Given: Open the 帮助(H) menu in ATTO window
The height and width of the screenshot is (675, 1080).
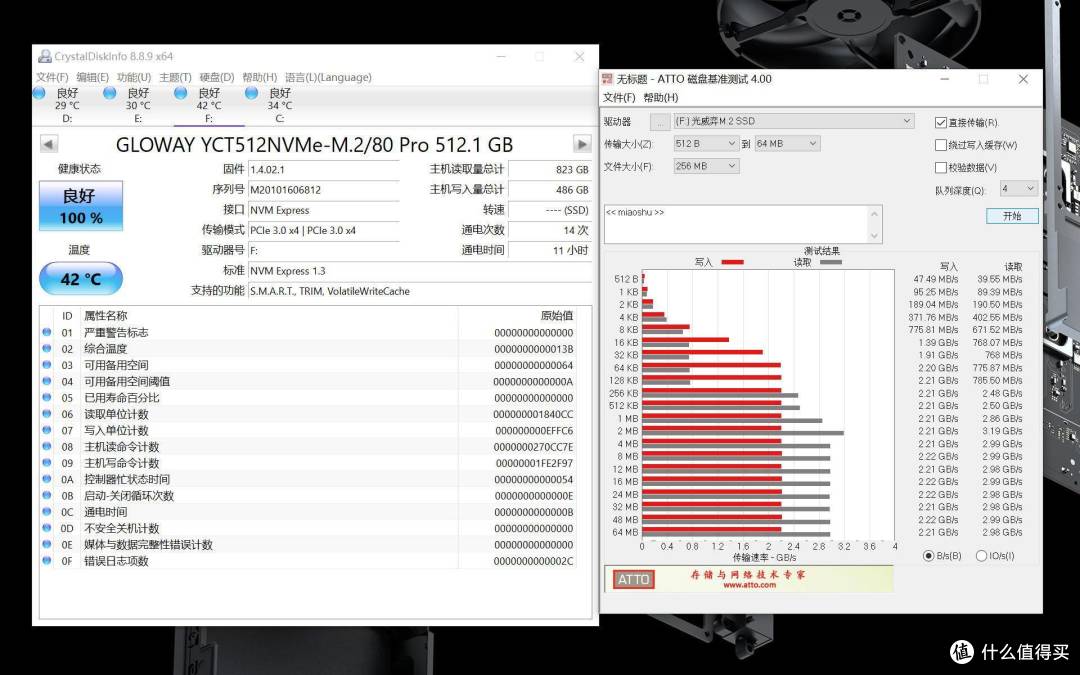Looking at the screenshot, I should [x=661, y=98].
